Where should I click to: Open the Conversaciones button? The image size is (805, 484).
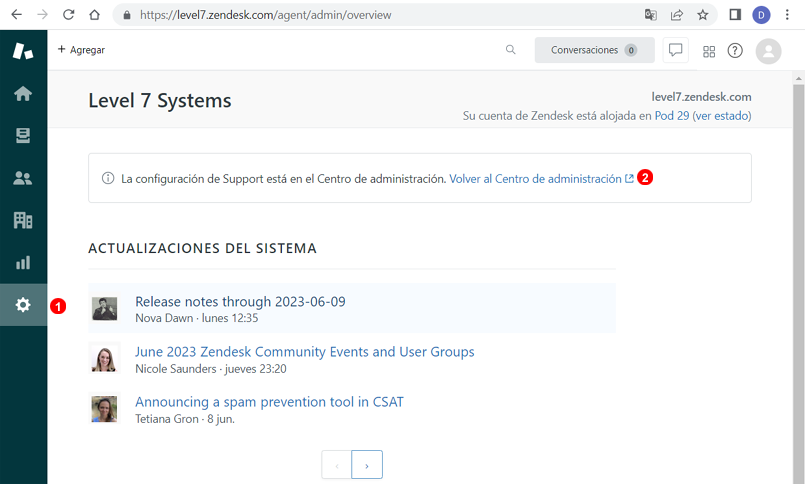tap(595, 50)
